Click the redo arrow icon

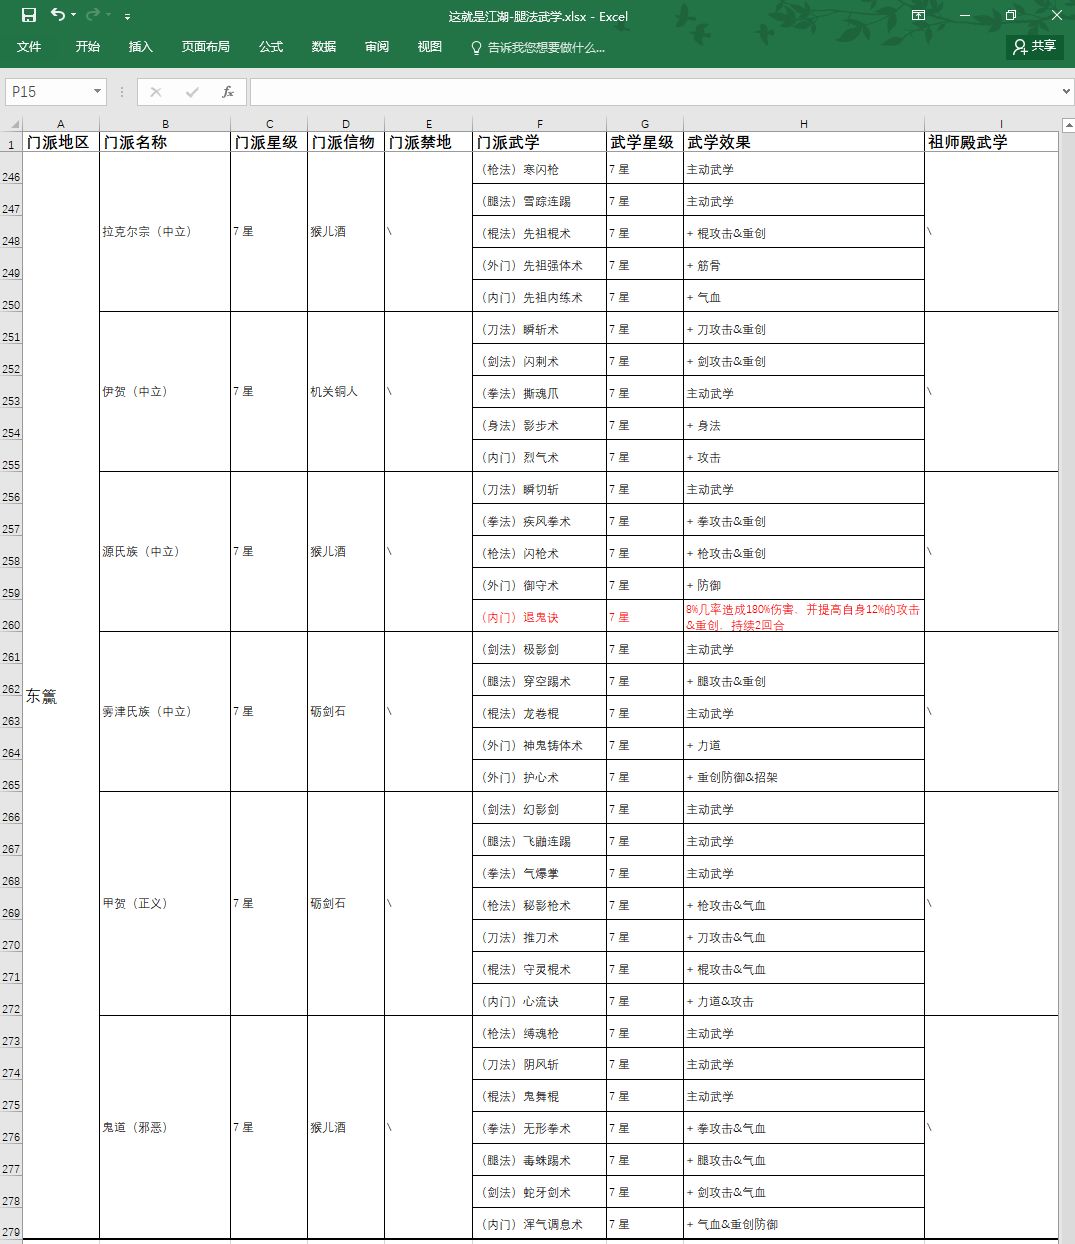click(x=93, y=15)
